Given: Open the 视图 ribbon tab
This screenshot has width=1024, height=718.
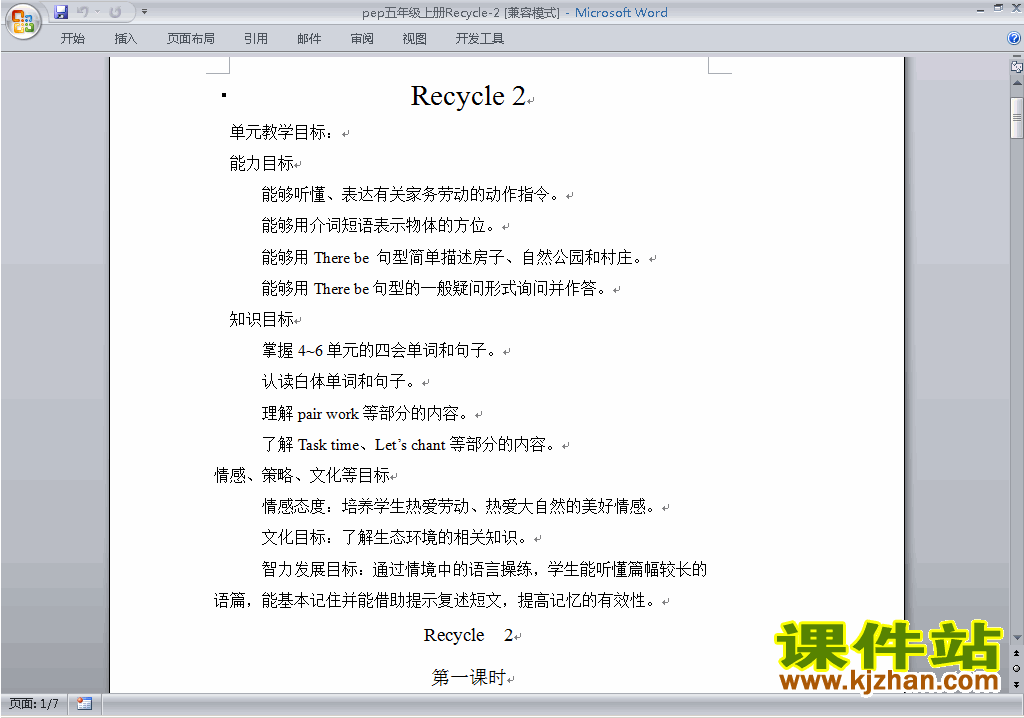Looking at the screenshot, I should click(x=415, y=39).
